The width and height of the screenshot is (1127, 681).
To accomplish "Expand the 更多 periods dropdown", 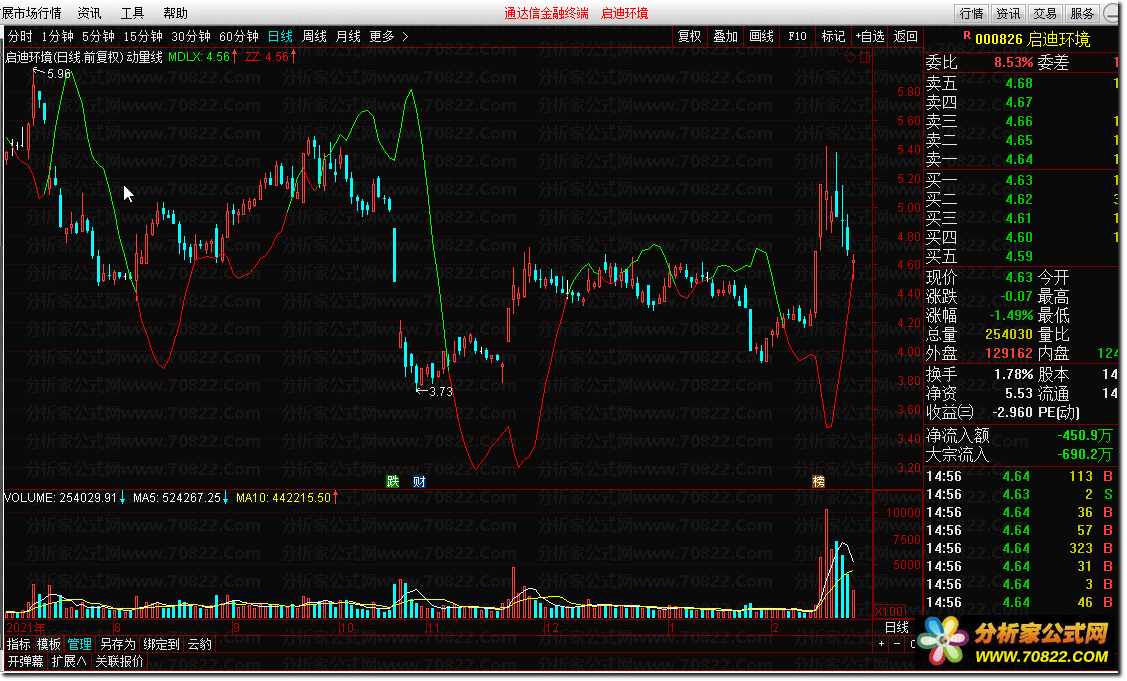I will coord(388,36).
